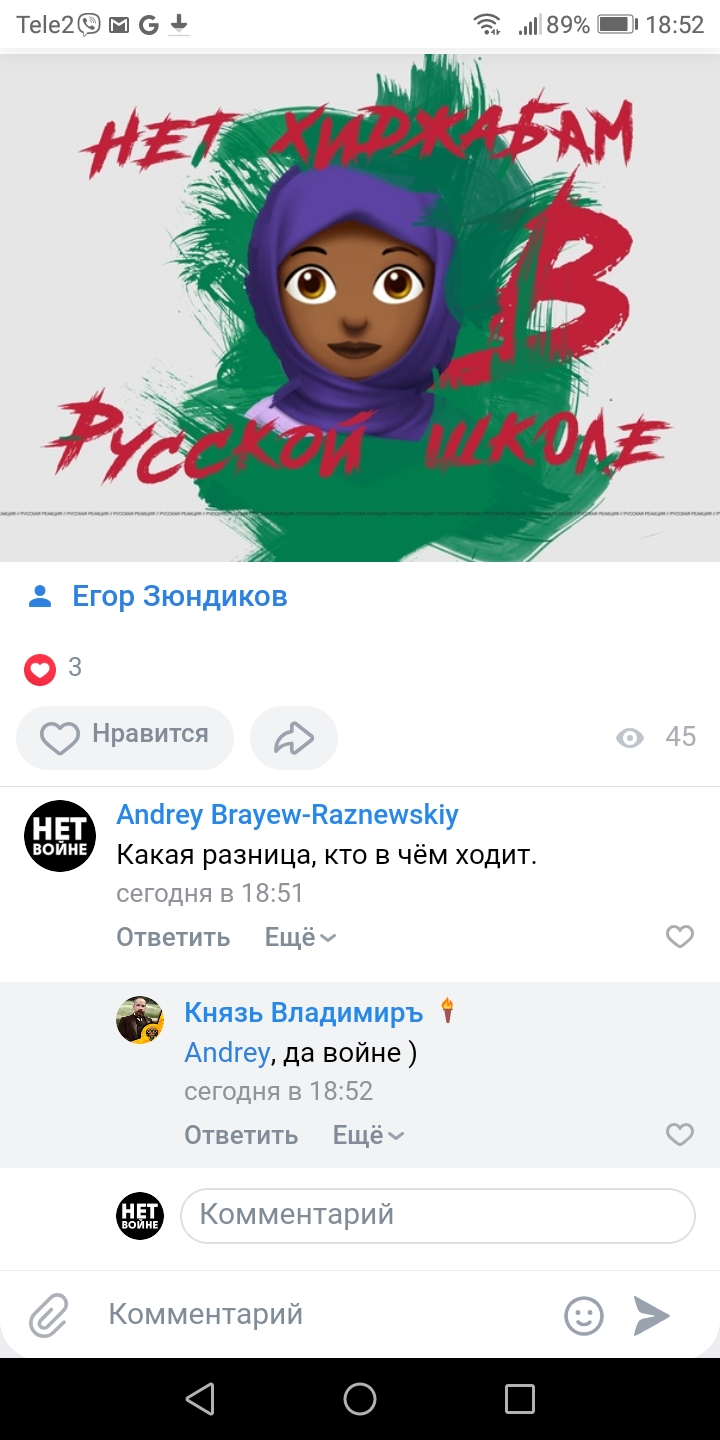Tap the red heart reactions icon

coord(40,668)
